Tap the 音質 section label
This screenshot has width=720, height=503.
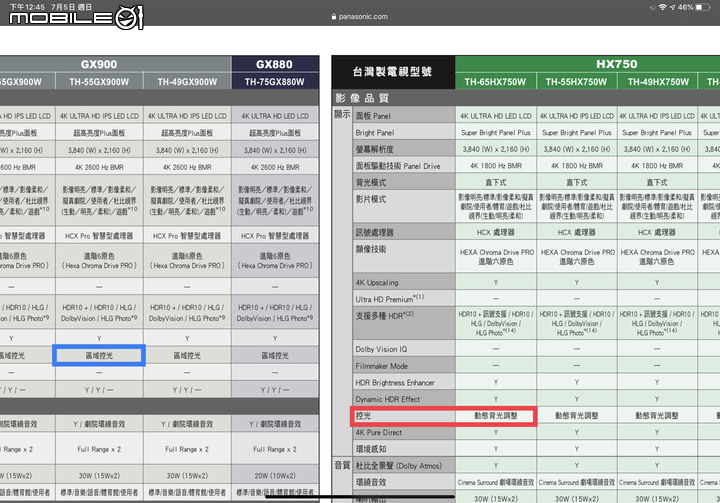[342, 465]
